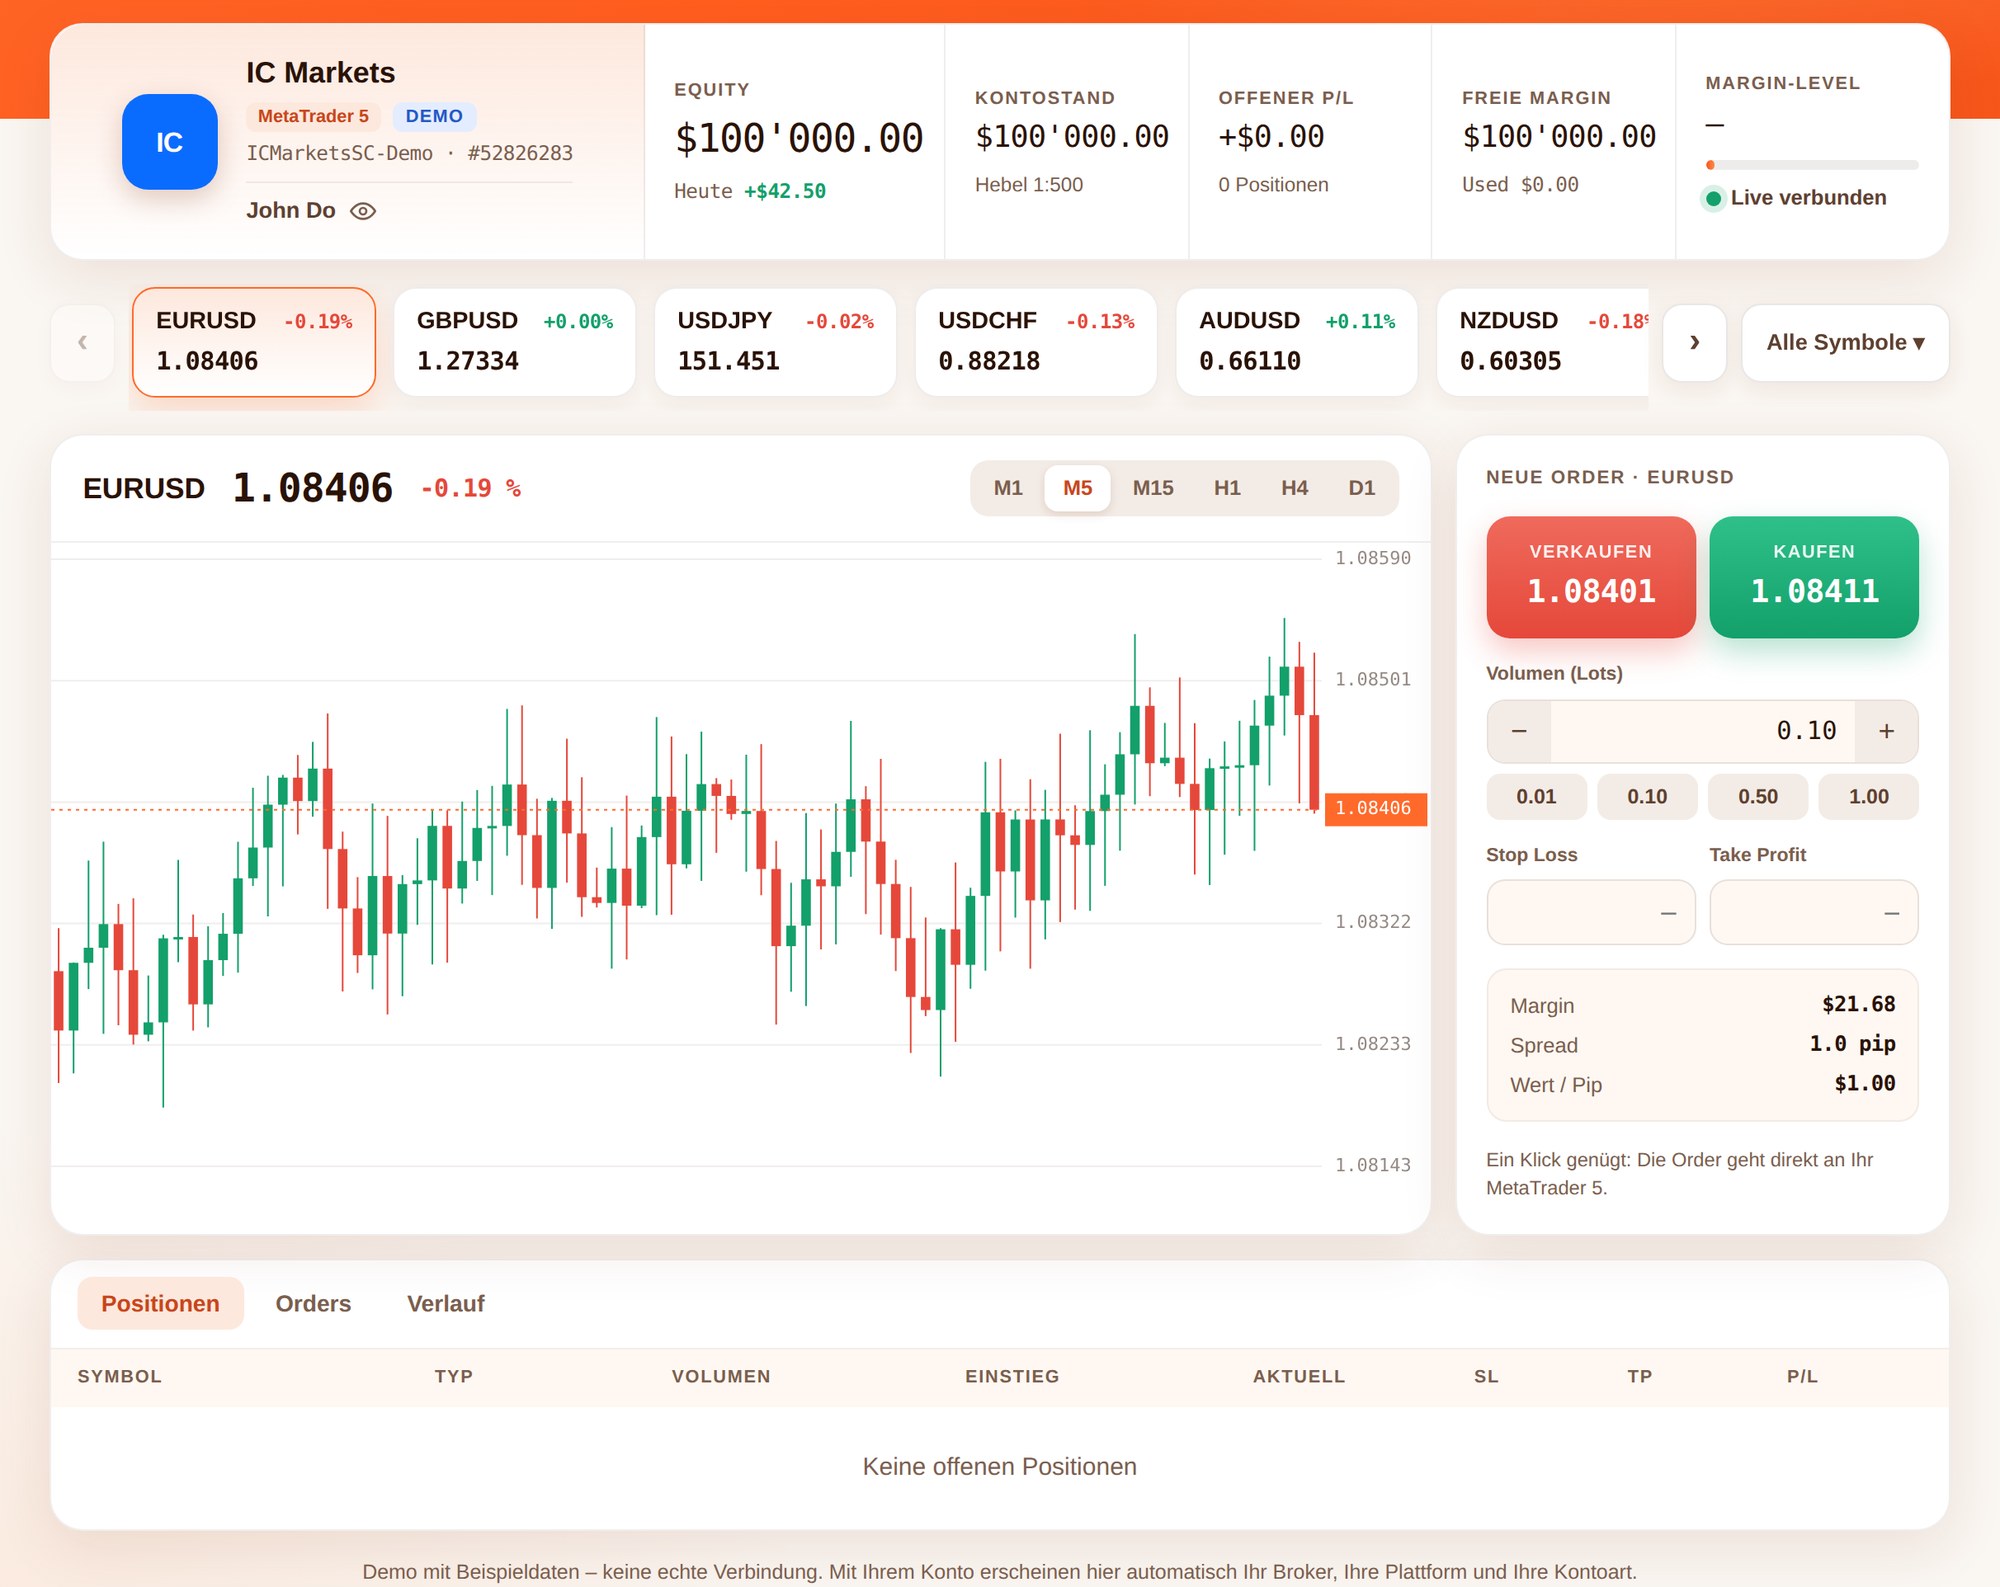Set volume preset 0.01

pyautogui.click(x=1536, y=797)
